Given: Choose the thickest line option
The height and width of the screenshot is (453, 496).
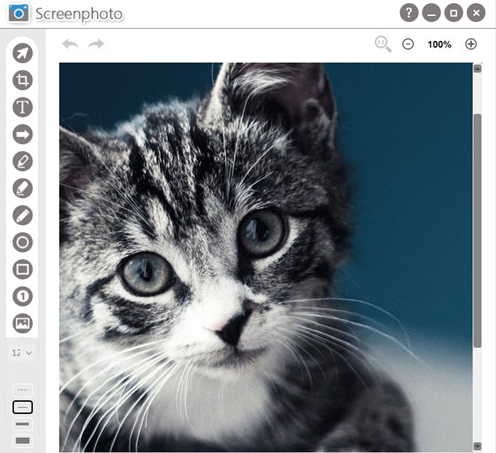Looking at the screenshot, I should (x=23, y=441).
